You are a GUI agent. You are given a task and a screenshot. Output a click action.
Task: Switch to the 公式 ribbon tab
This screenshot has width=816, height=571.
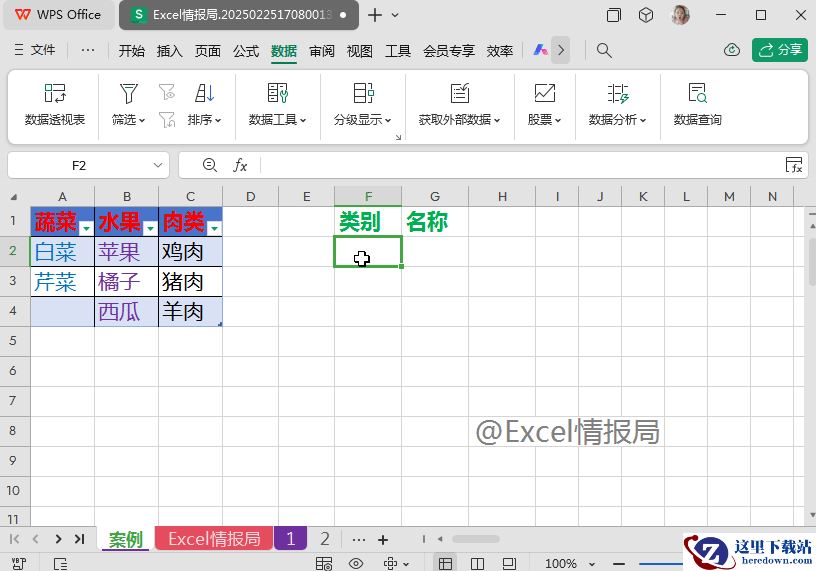pos(246,50)
